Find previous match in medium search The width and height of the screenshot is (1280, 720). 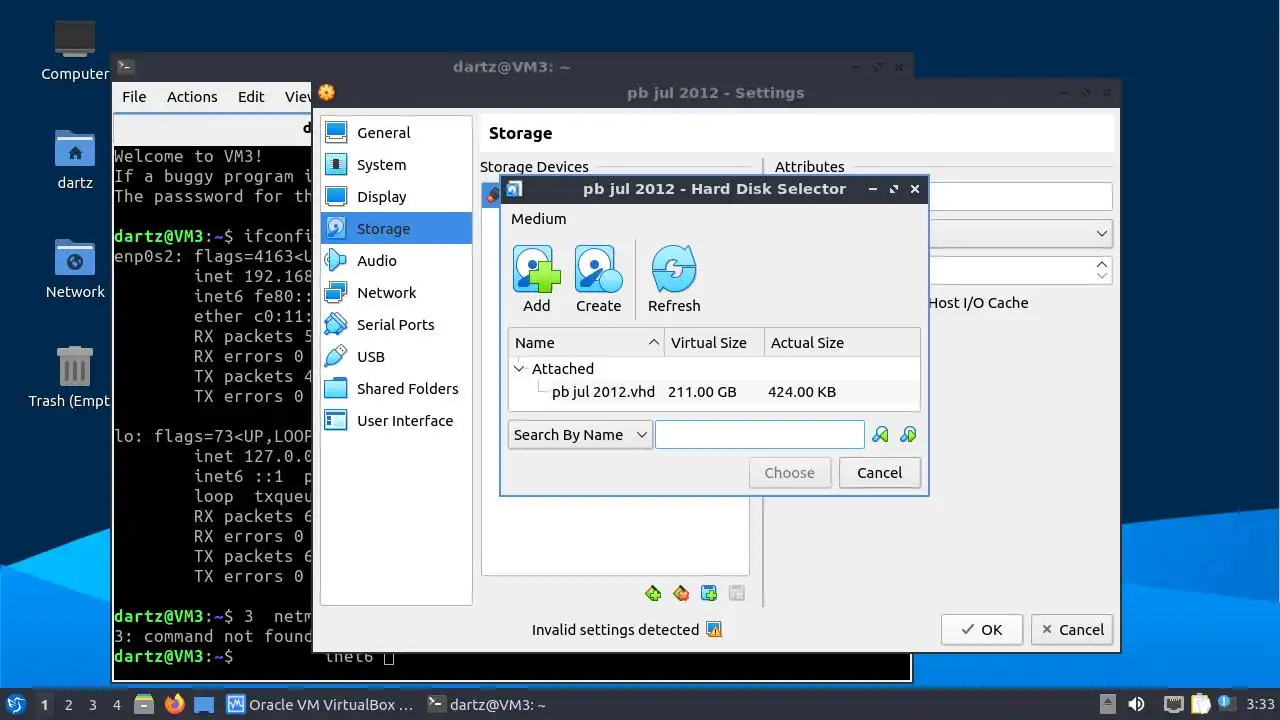pyautogui.click(x=880, y=434)
